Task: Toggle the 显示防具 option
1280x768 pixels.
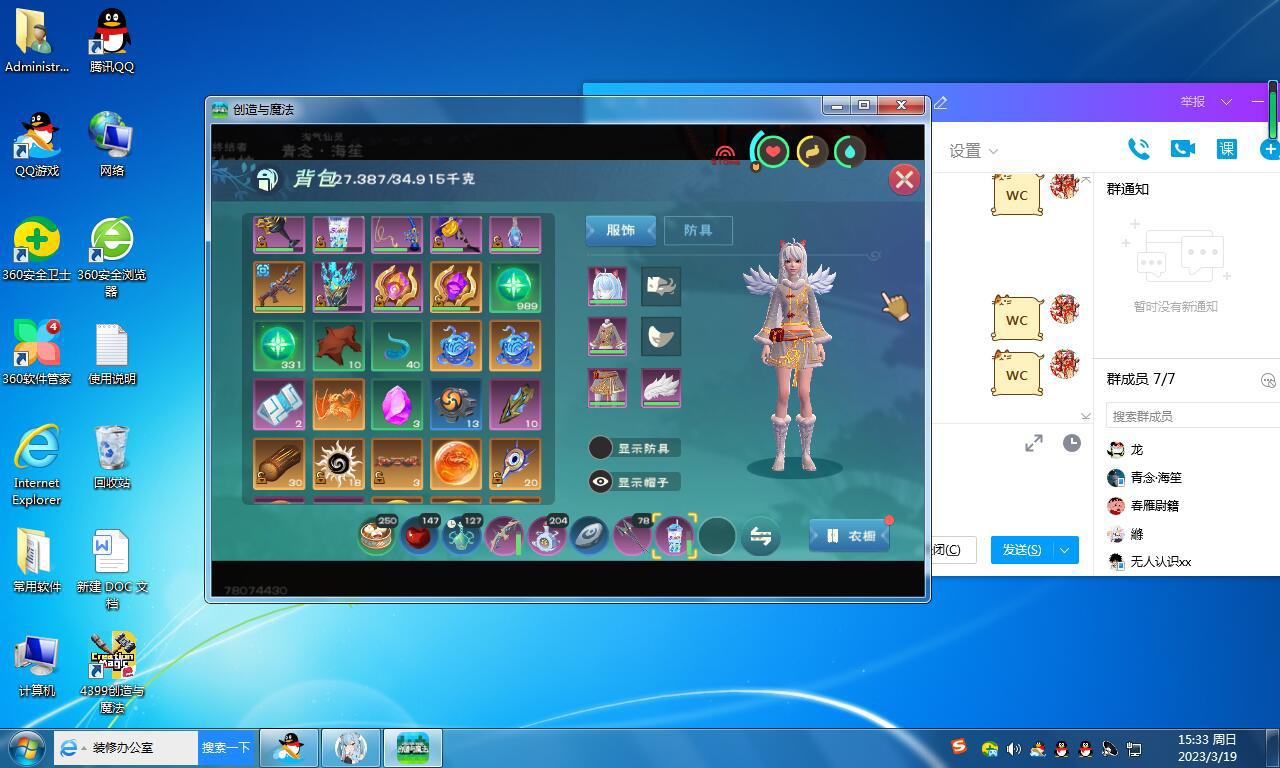Action: [x=634, y=448]
